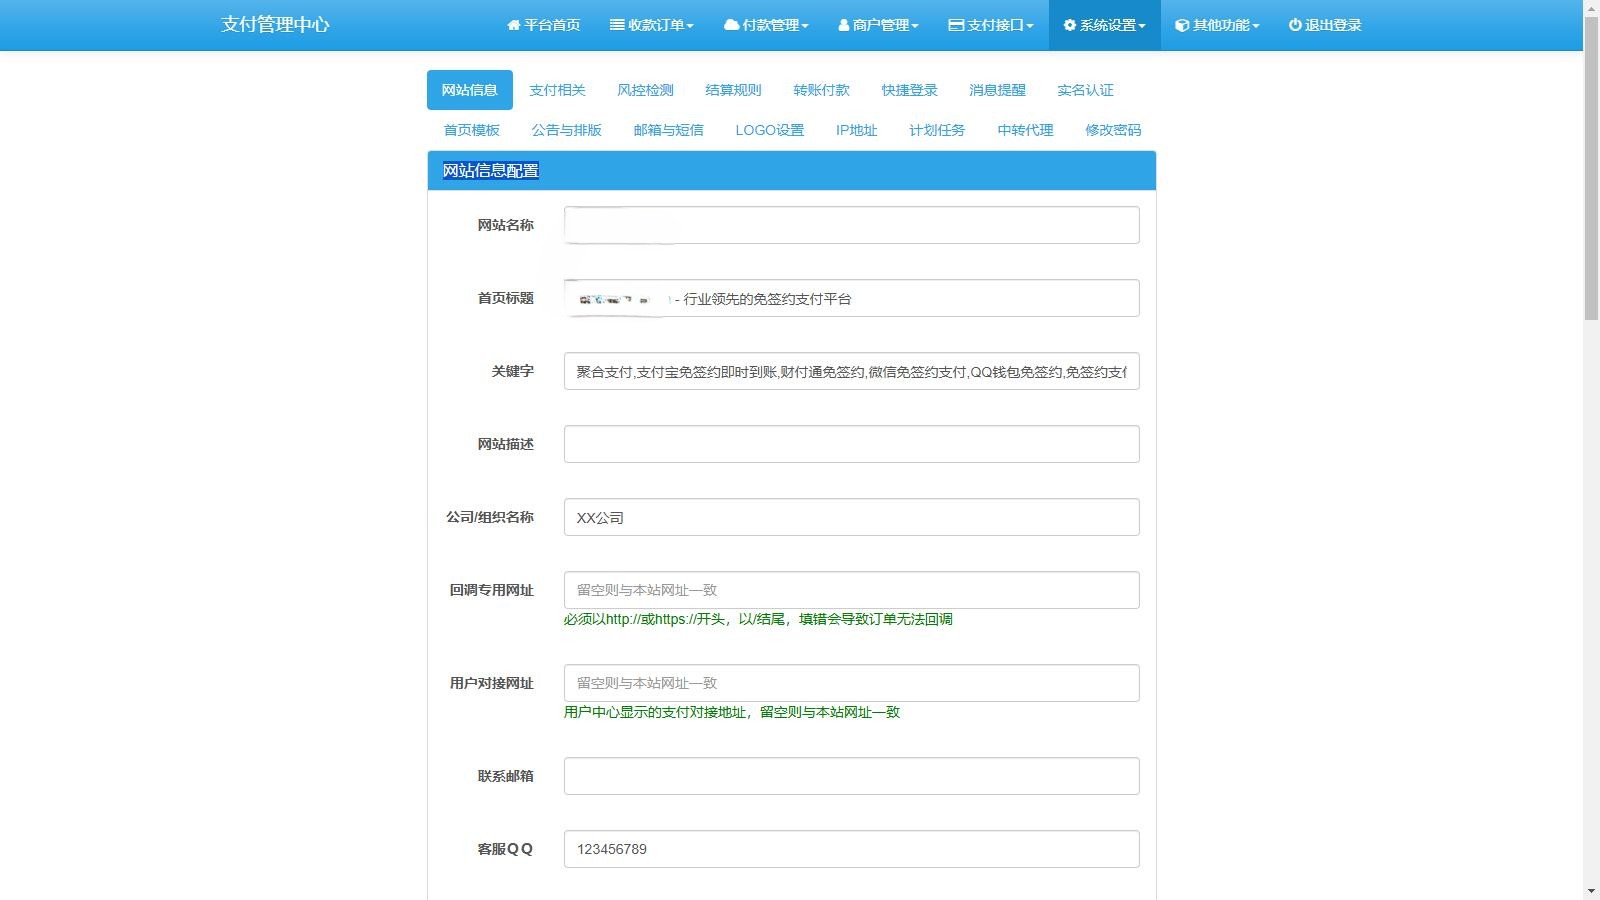
Task: Click the user icon beside 商户管理
Action: click(844, 25)
